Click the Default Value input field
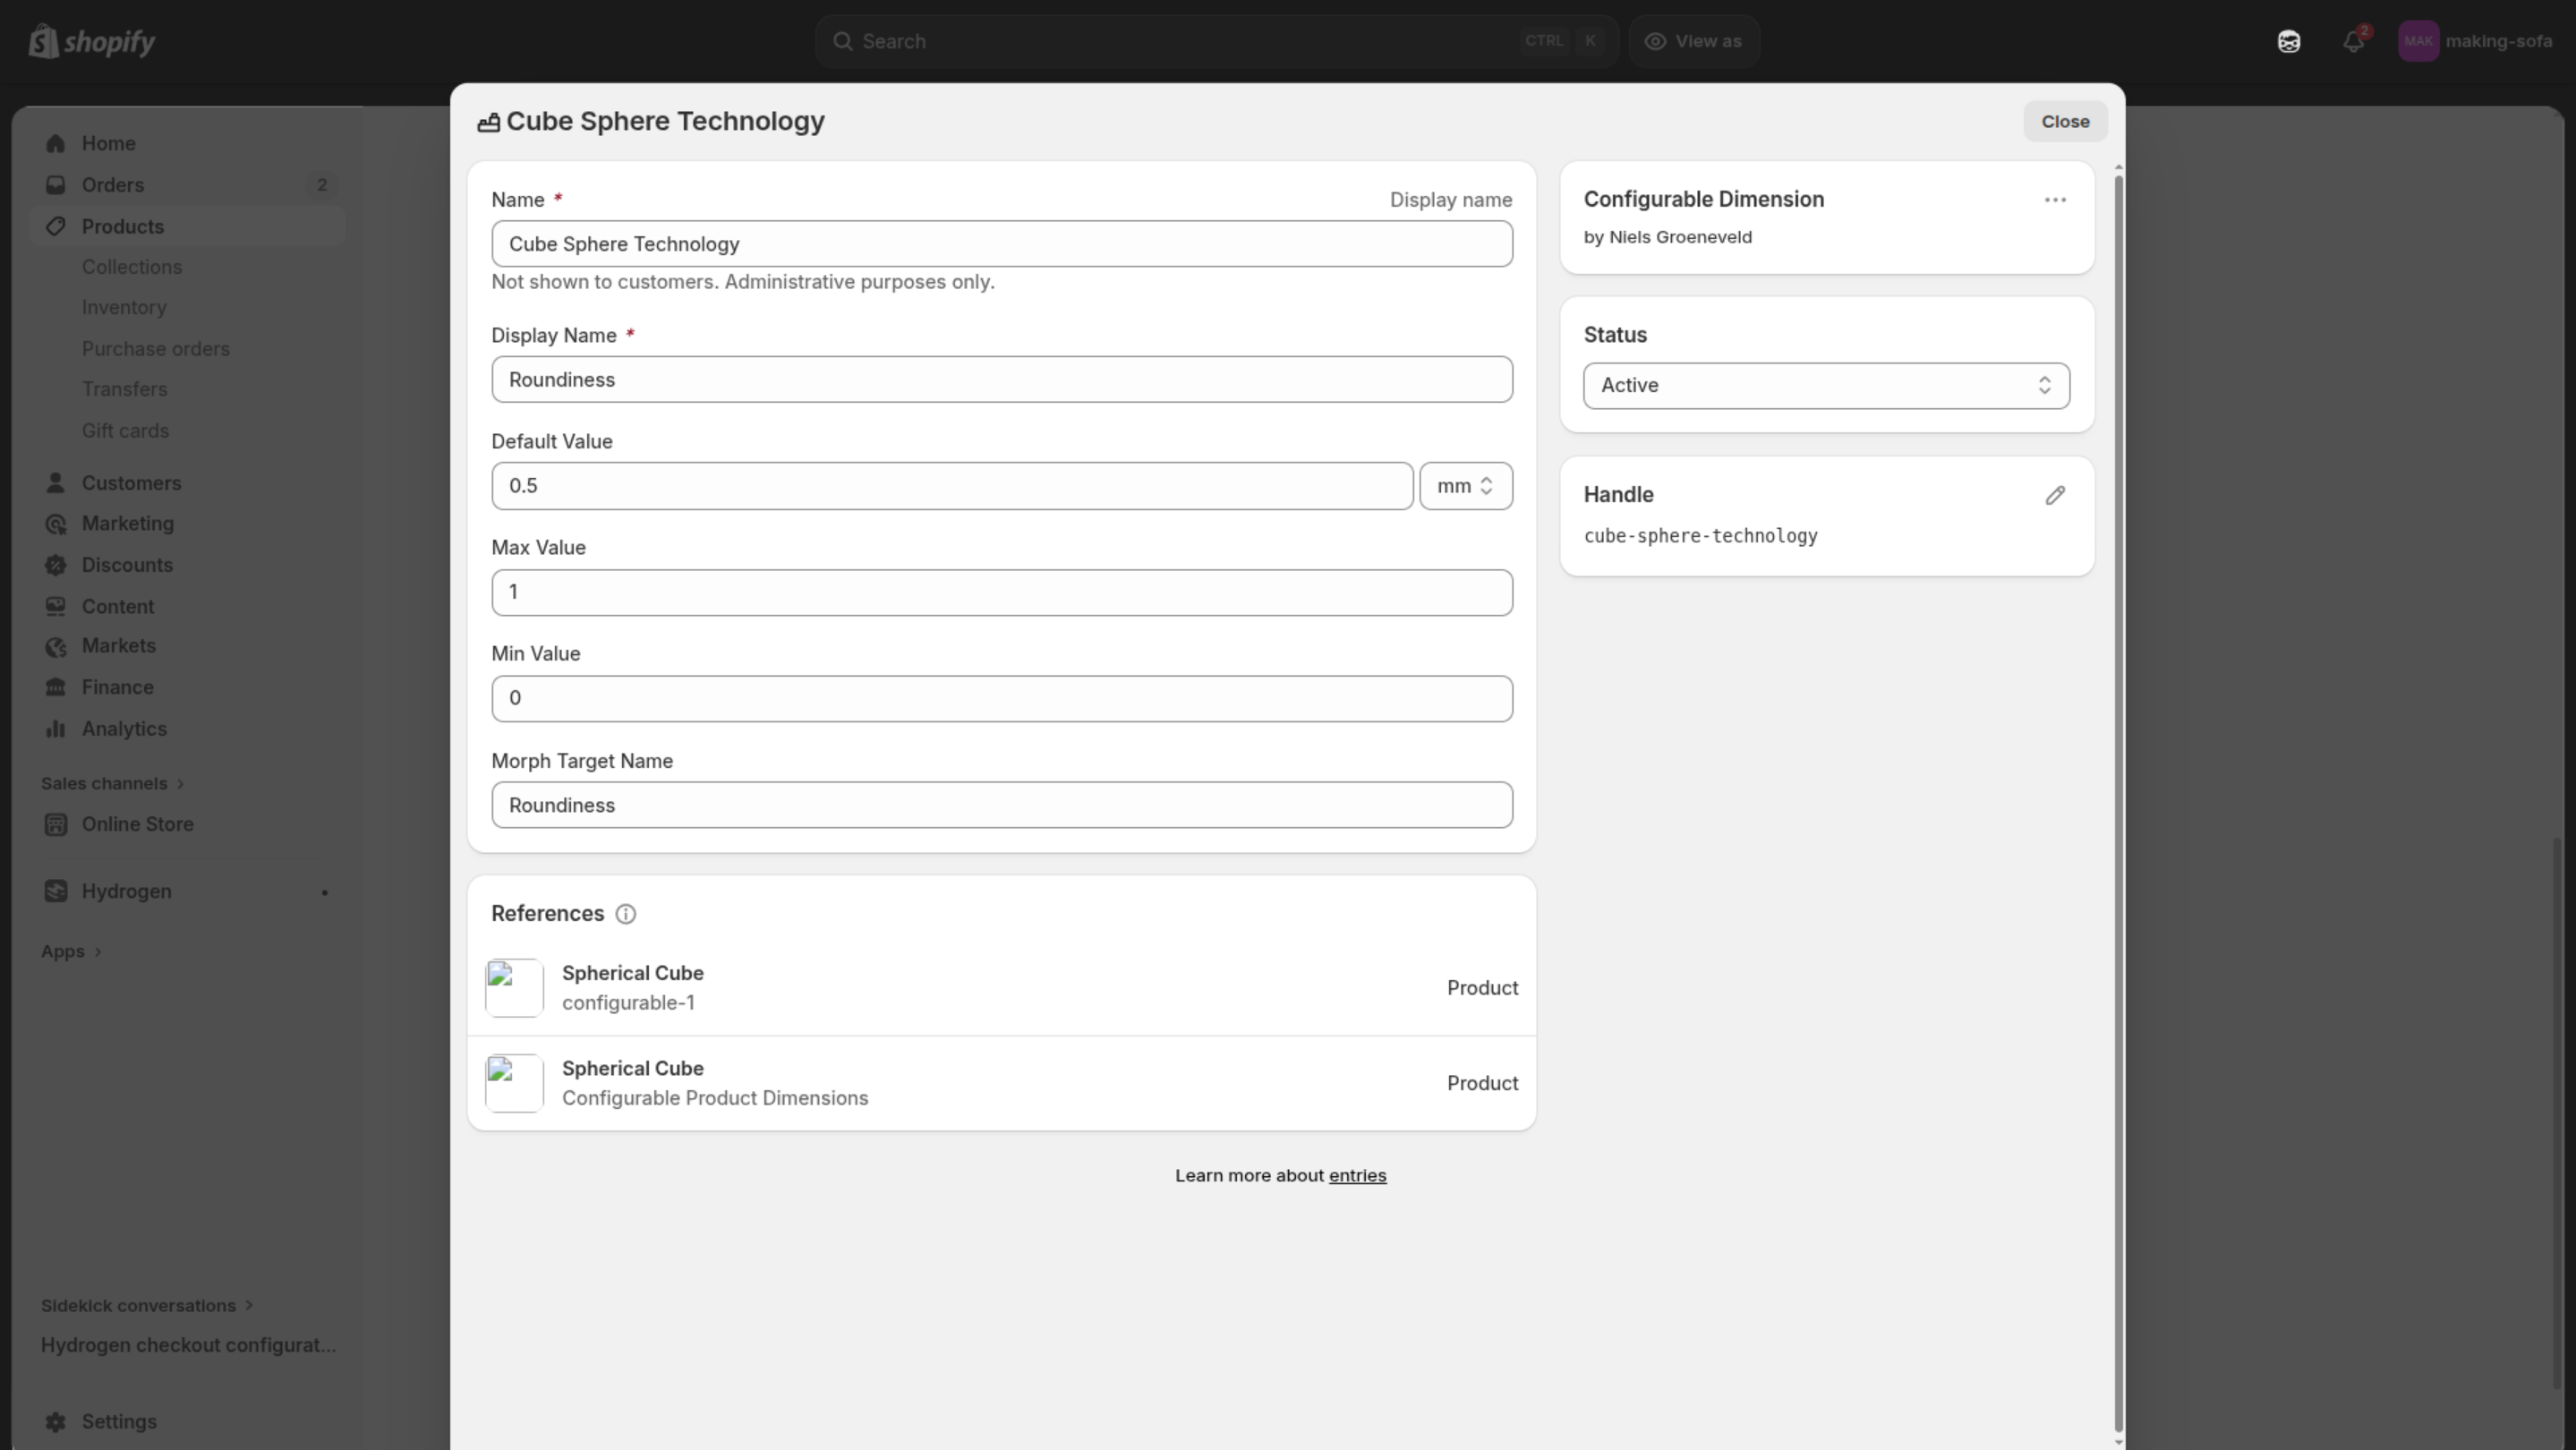2576x1450 pixels. tap(951, 486)
